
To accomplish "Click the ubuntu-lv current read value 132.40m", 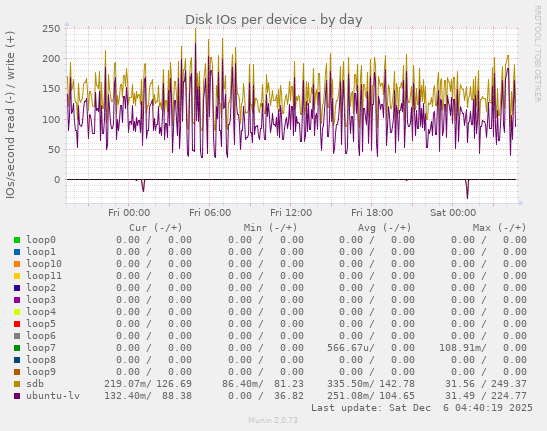I will click(125, 396).
